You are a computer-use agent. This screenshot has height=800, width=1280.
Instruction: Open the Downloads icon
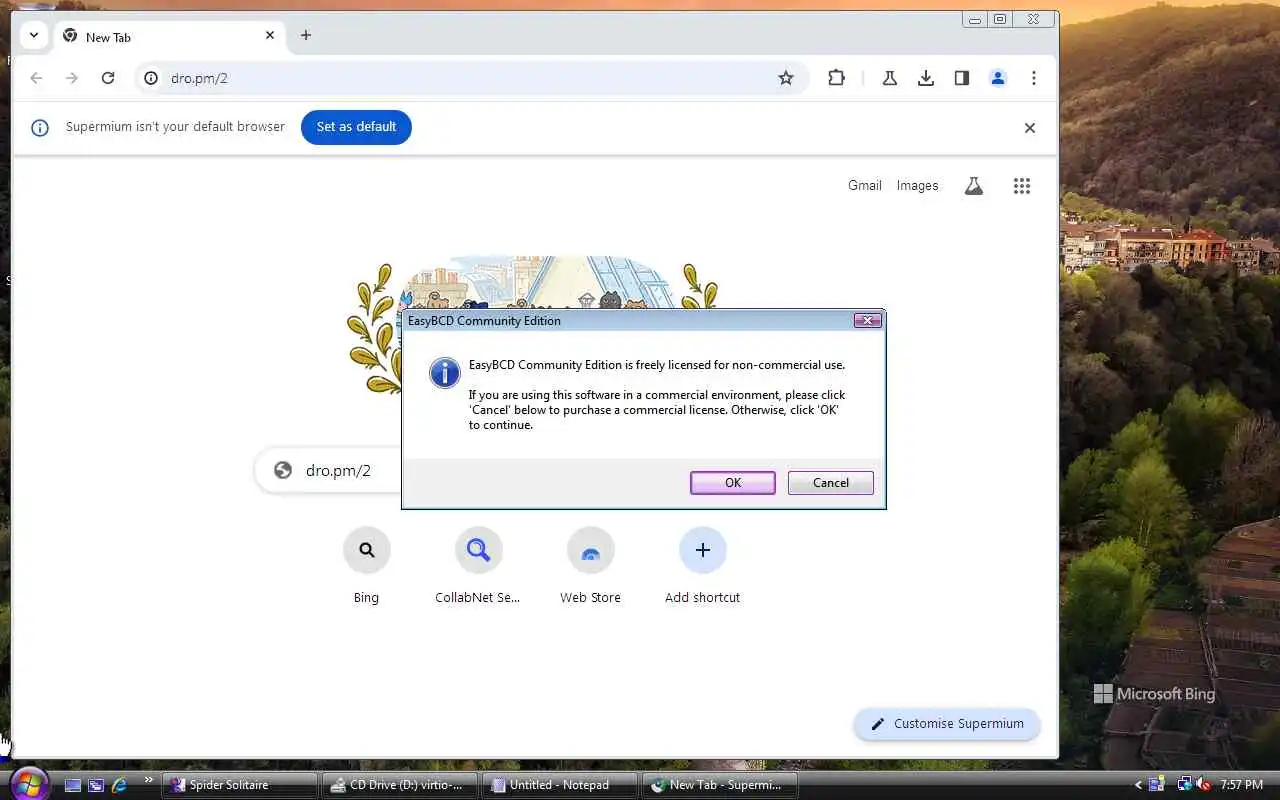[x=926, y=78]
